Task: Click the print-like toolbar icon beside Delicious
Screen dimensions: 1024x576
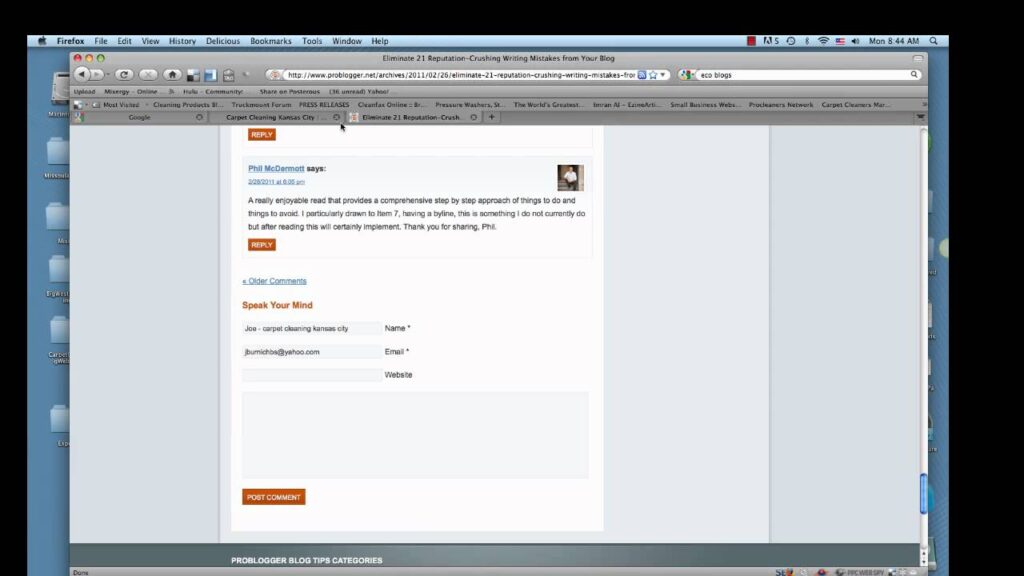Action: click(229, 75)
